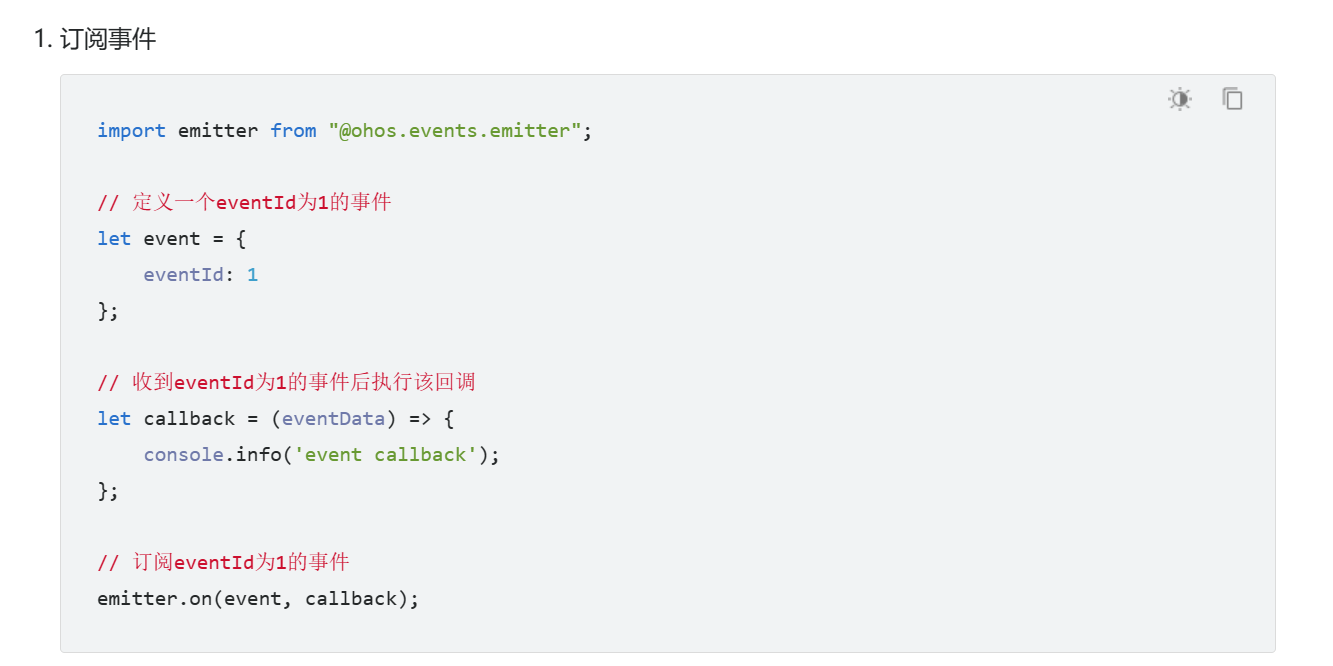Screen dimensions: 1333x666
Task: Click the 'console.info' call
Action: point(213,454)
